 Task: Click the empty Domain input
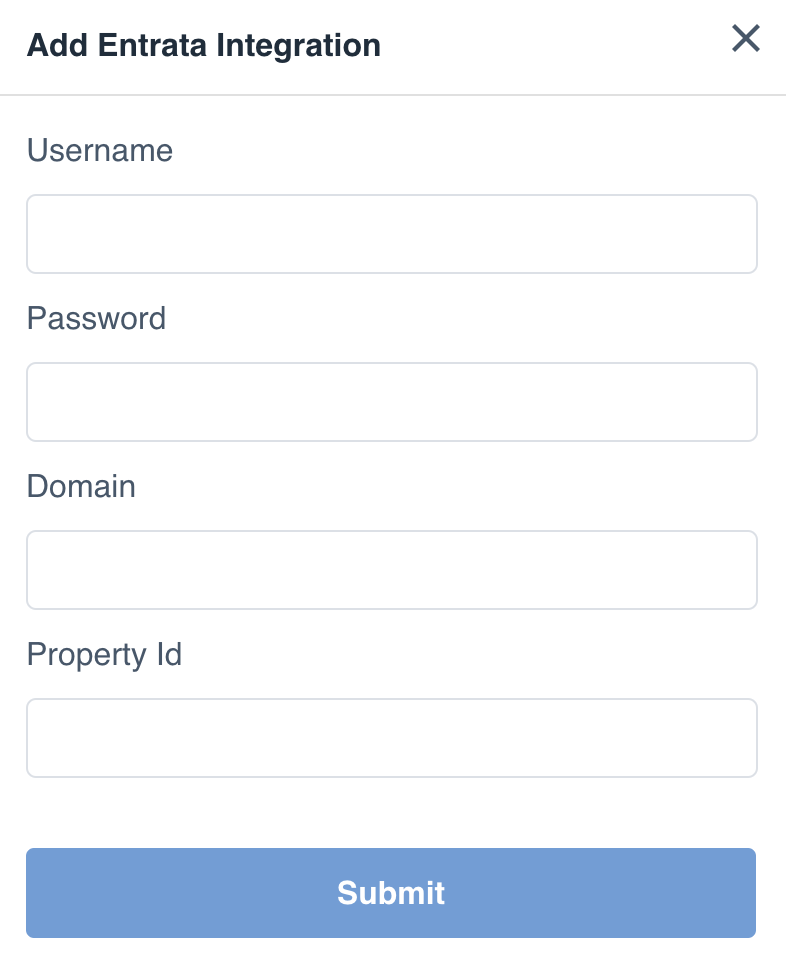392,569
